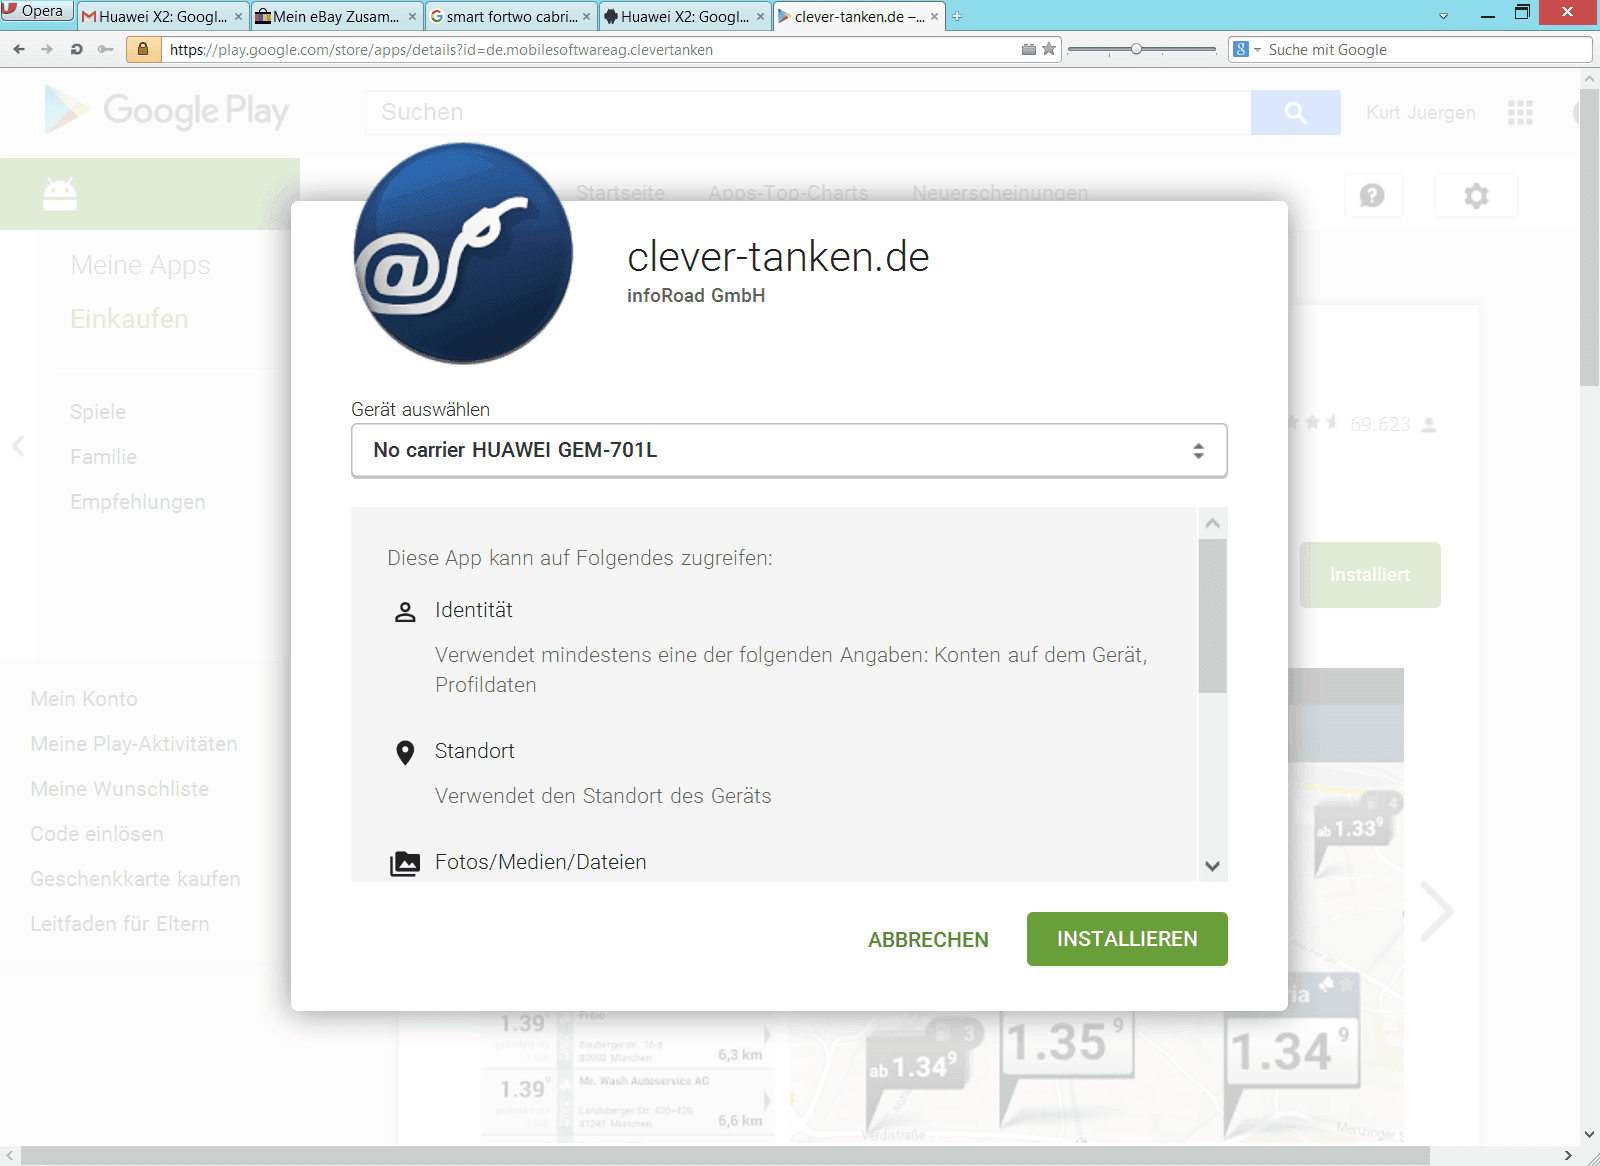Click the key password manager icon

tap(105, 49)
